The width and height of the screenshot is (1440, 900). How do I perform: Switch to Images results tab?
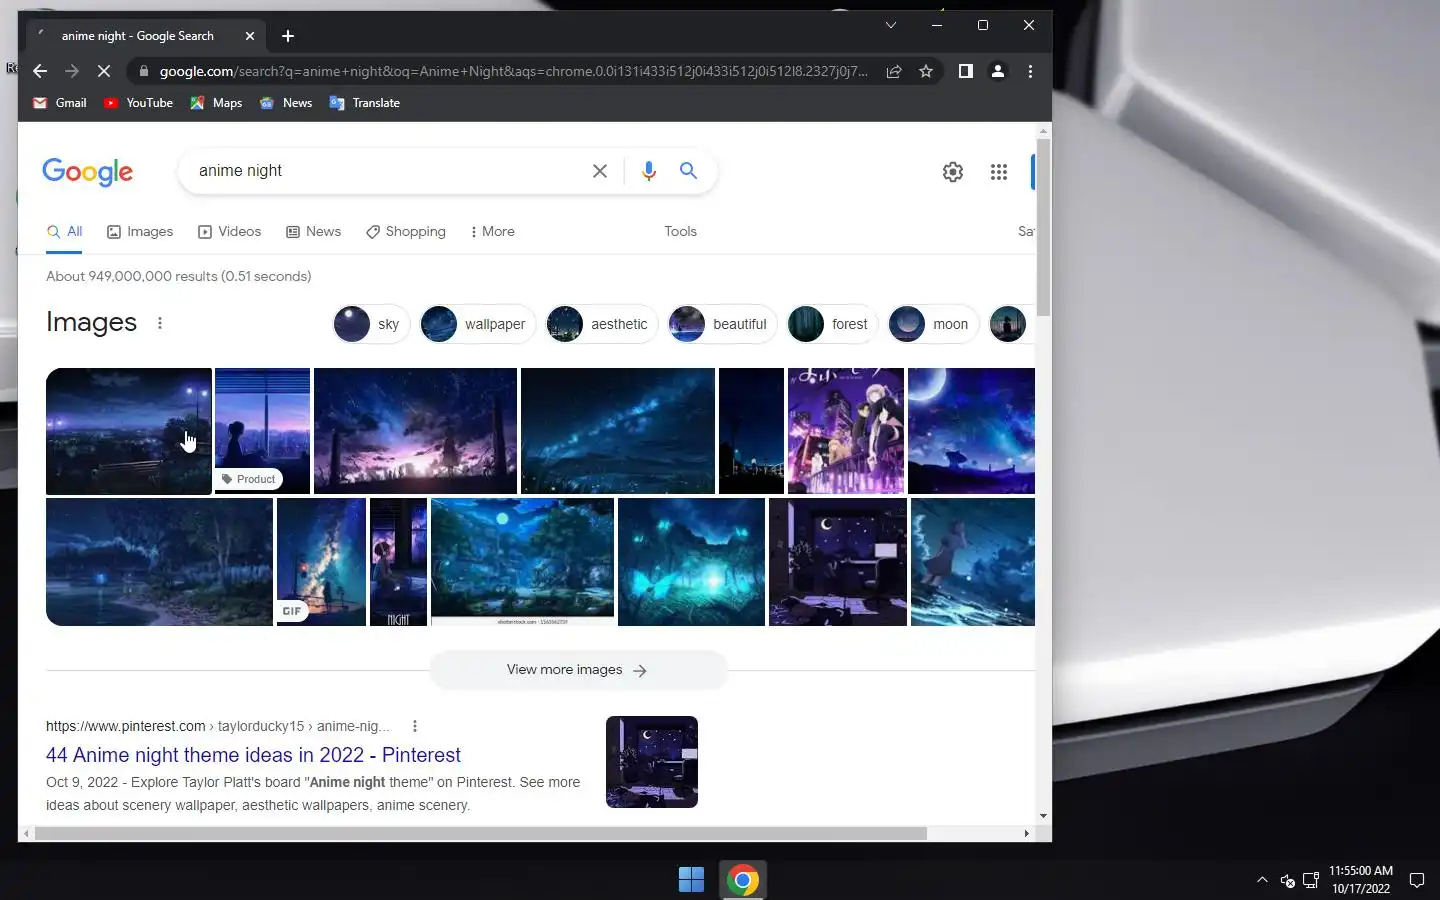click(x=140, y=232)
